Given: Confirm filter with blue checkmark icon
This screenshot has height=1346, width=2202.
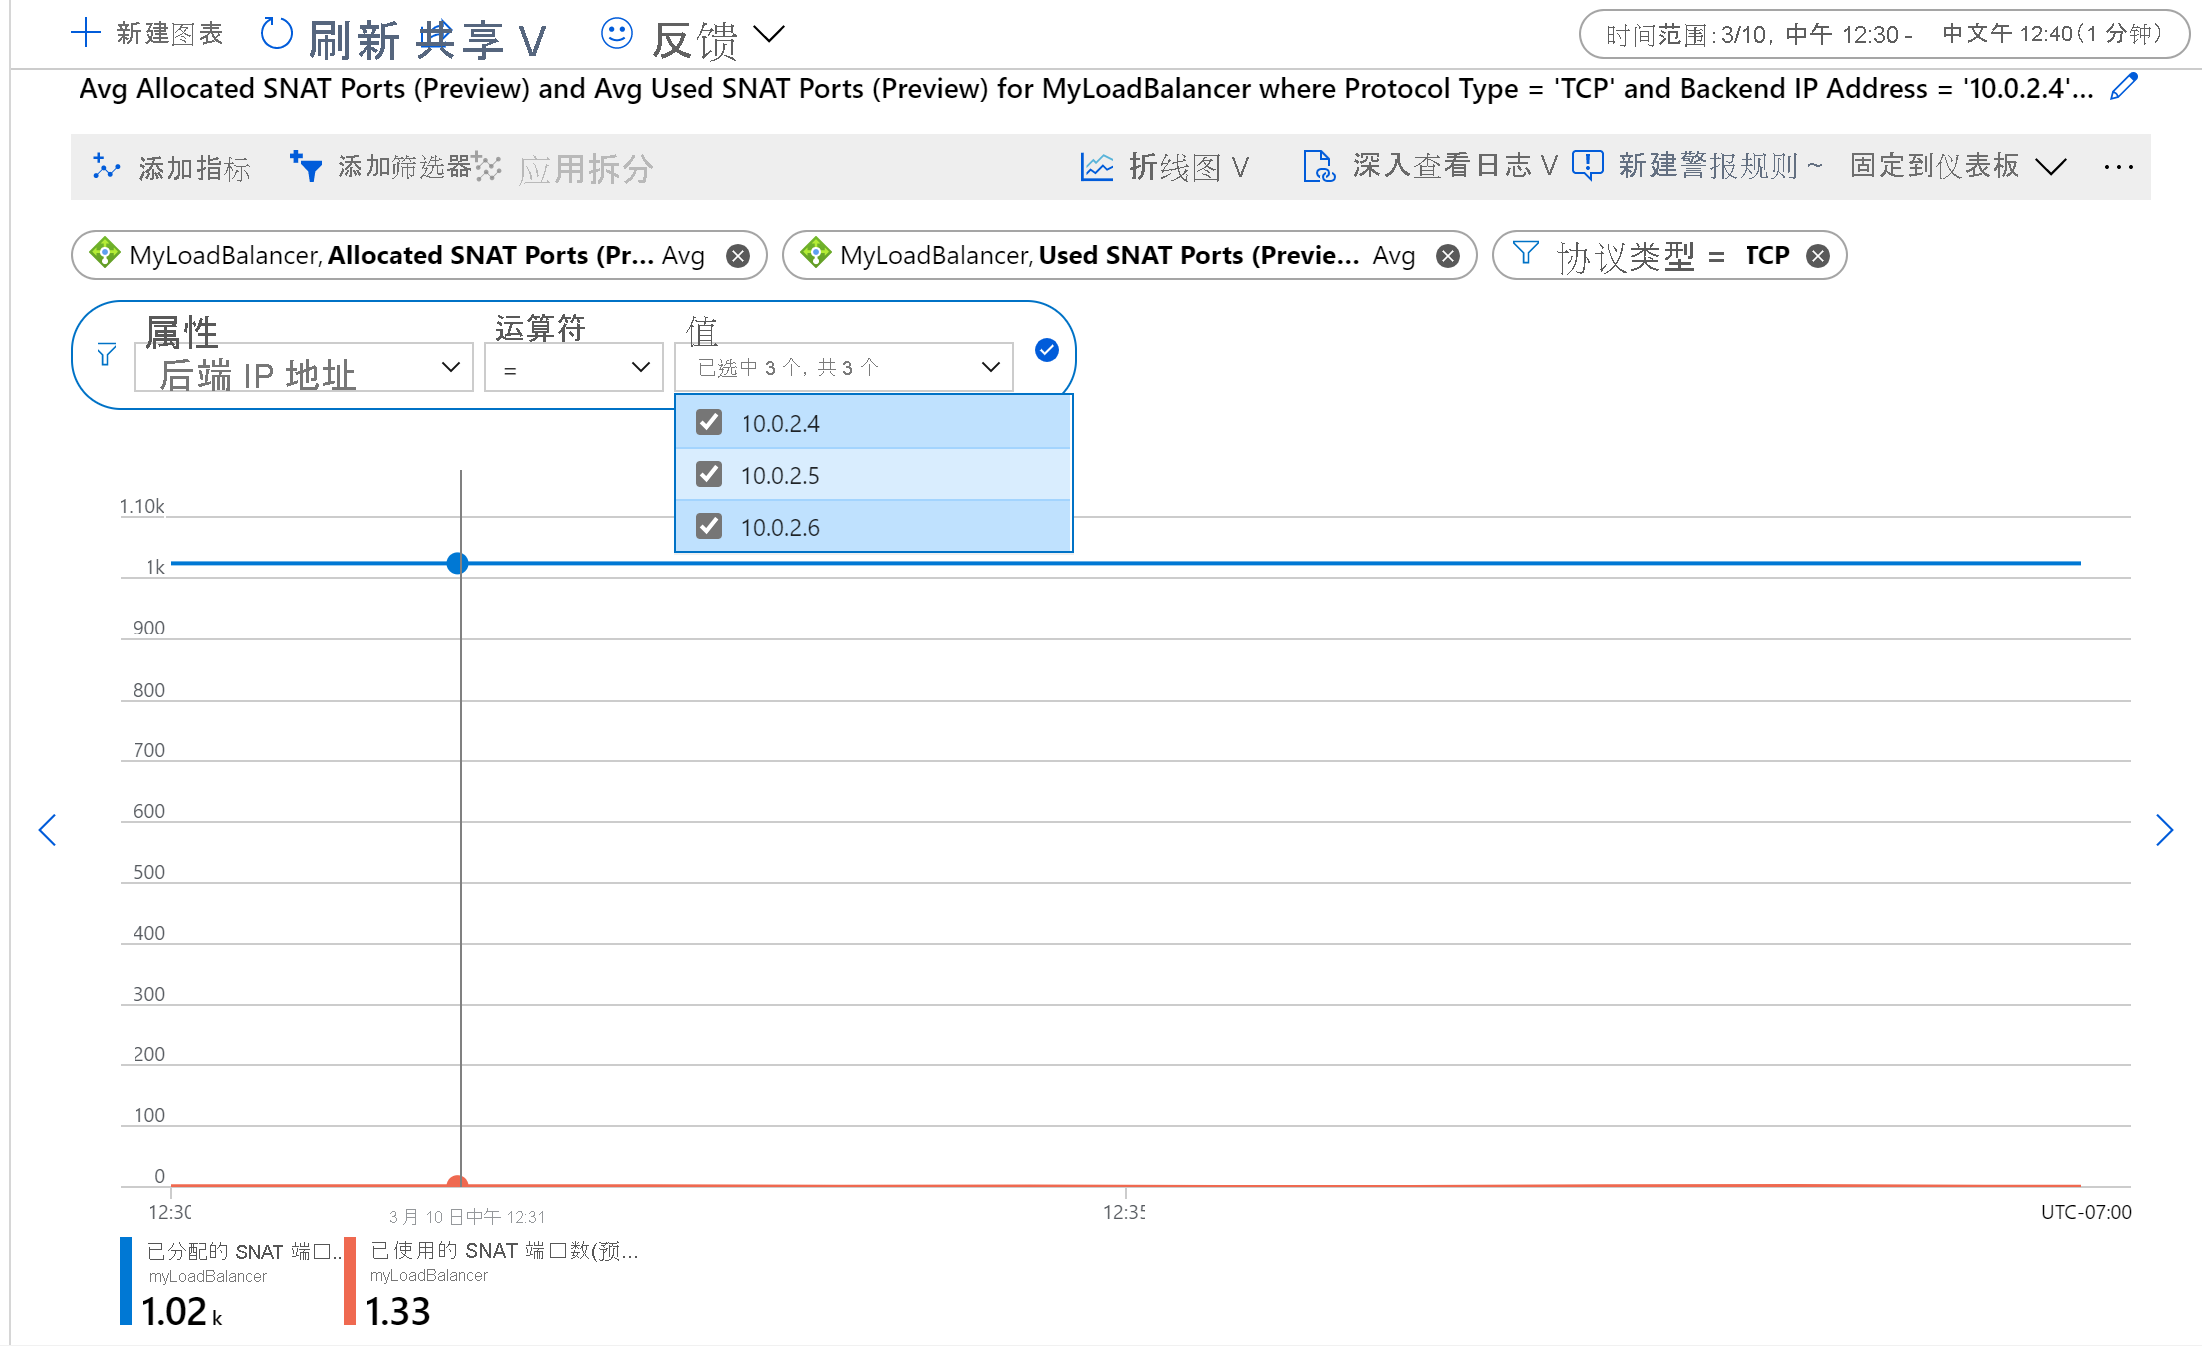Looking at the screenshot, I should (1047, 350).
